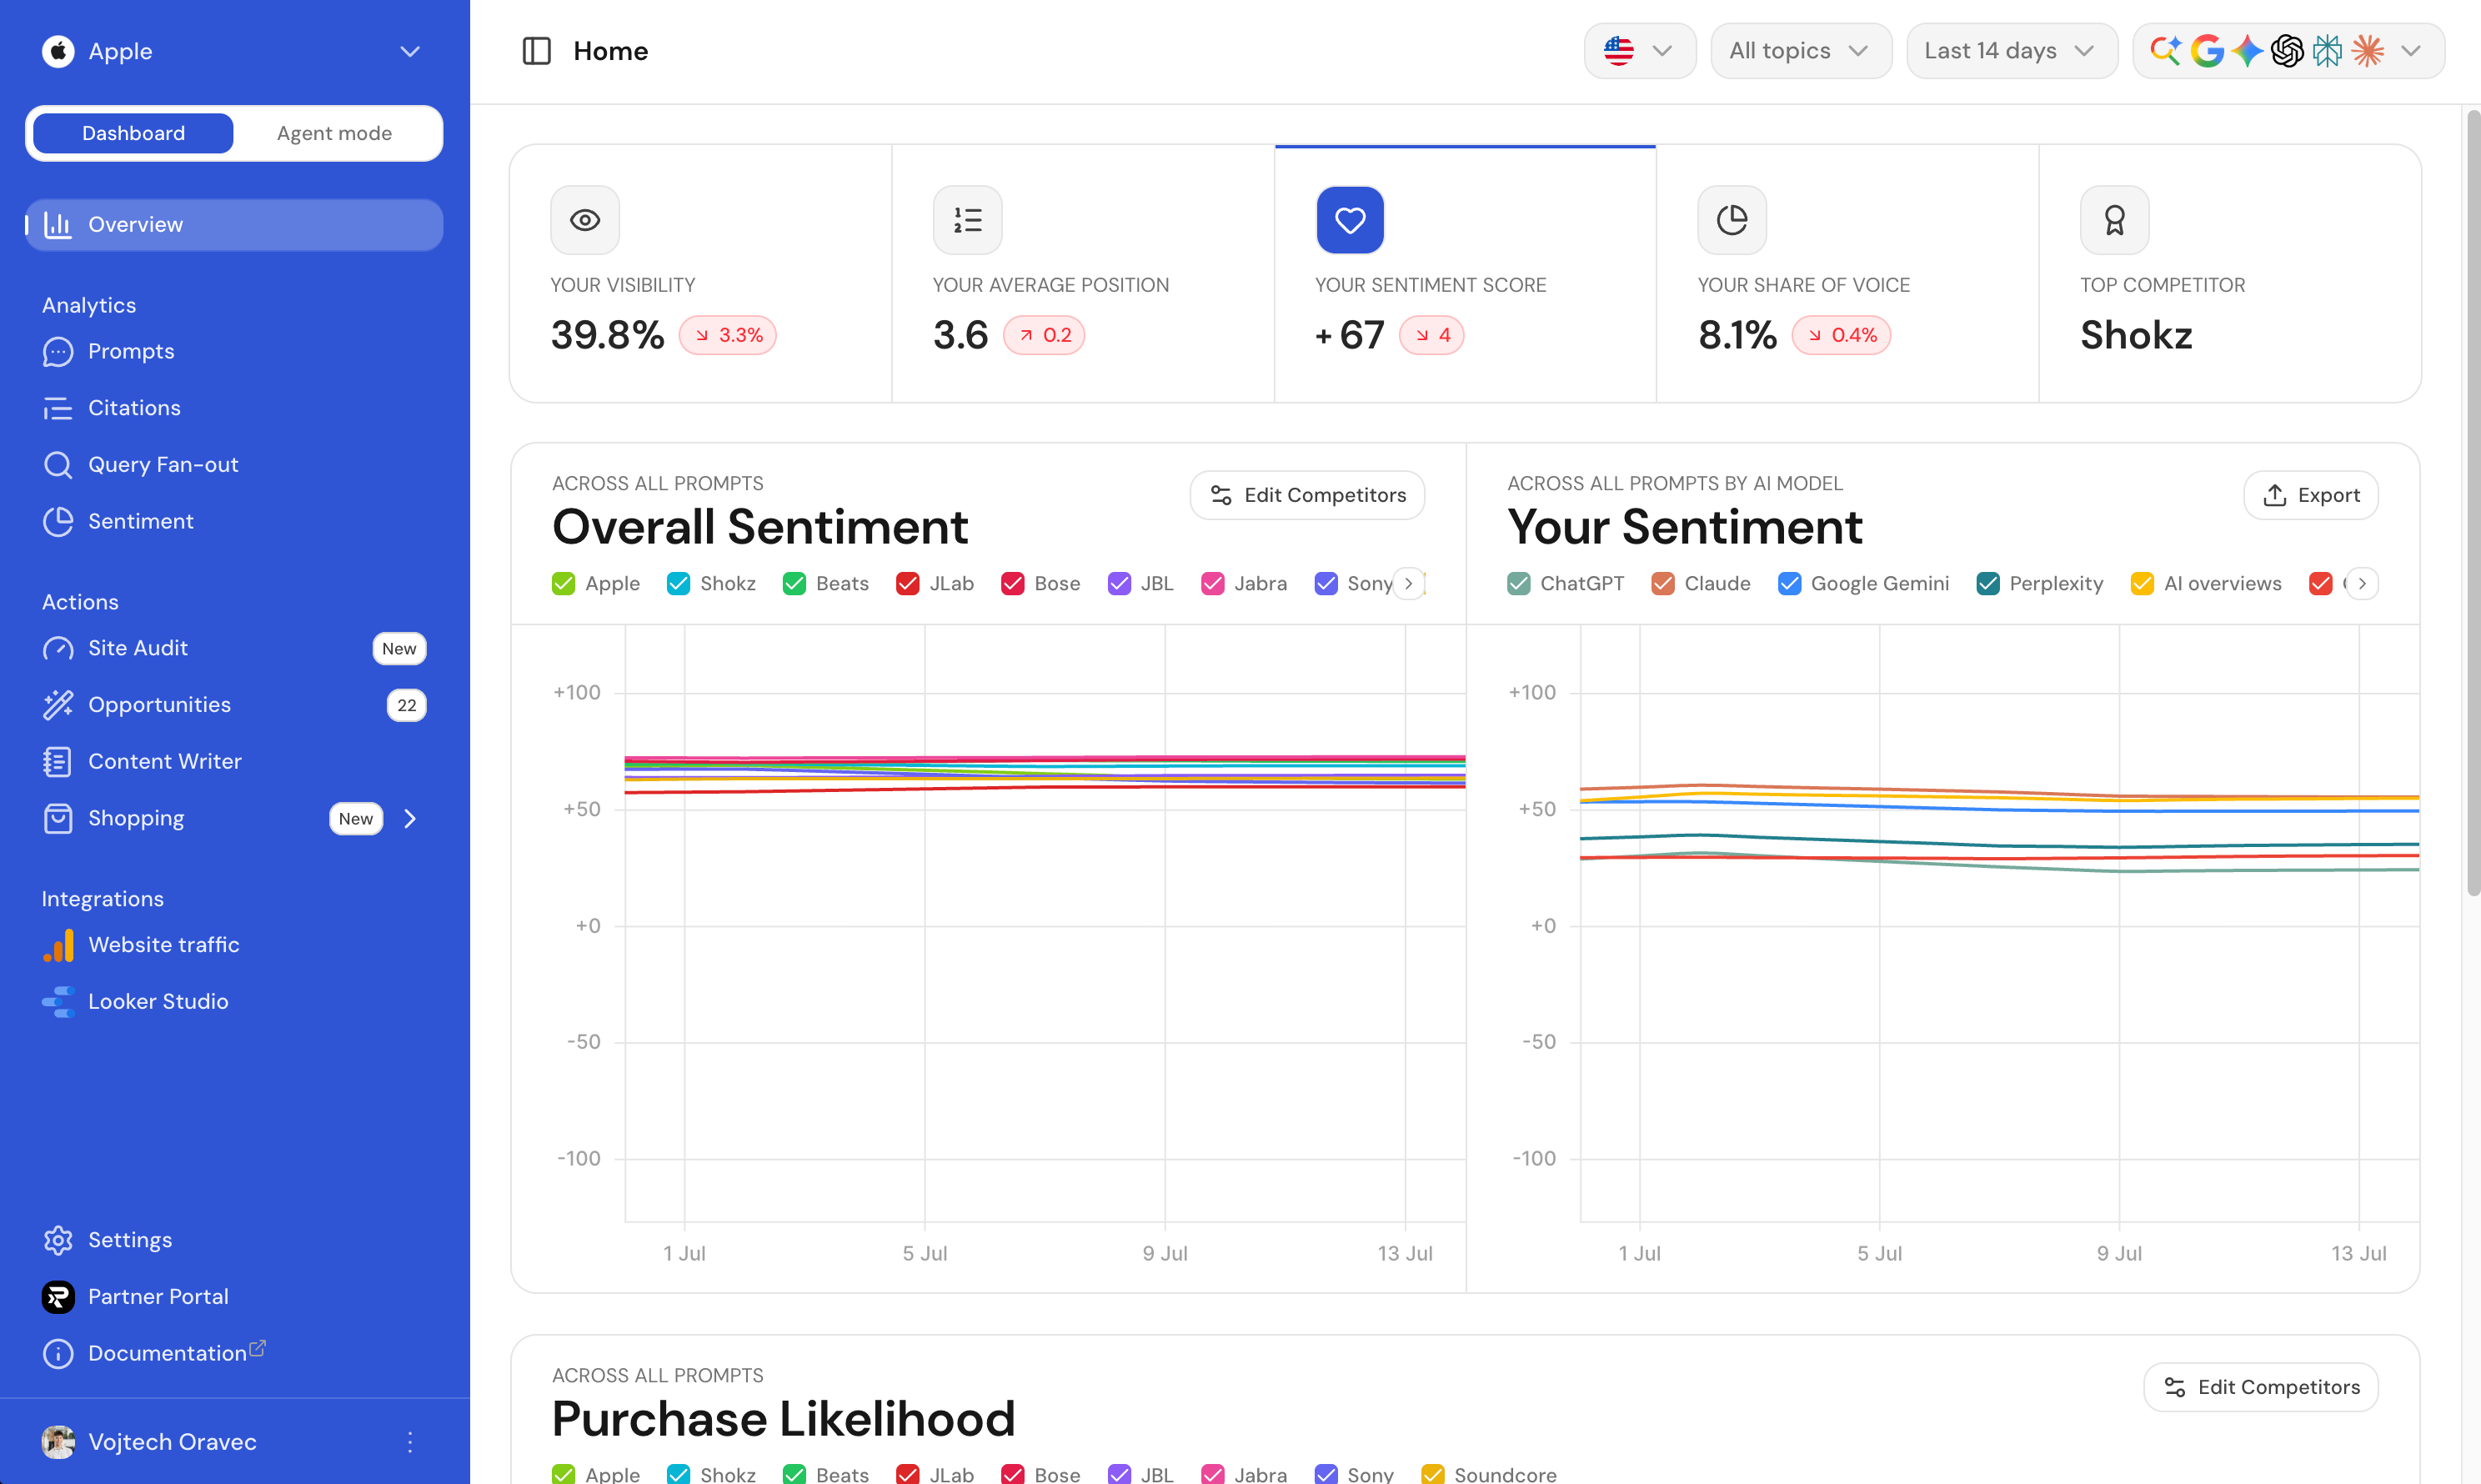
Task: Open the Last 14 days date dropdown
Action: (x=2012, y=51)
